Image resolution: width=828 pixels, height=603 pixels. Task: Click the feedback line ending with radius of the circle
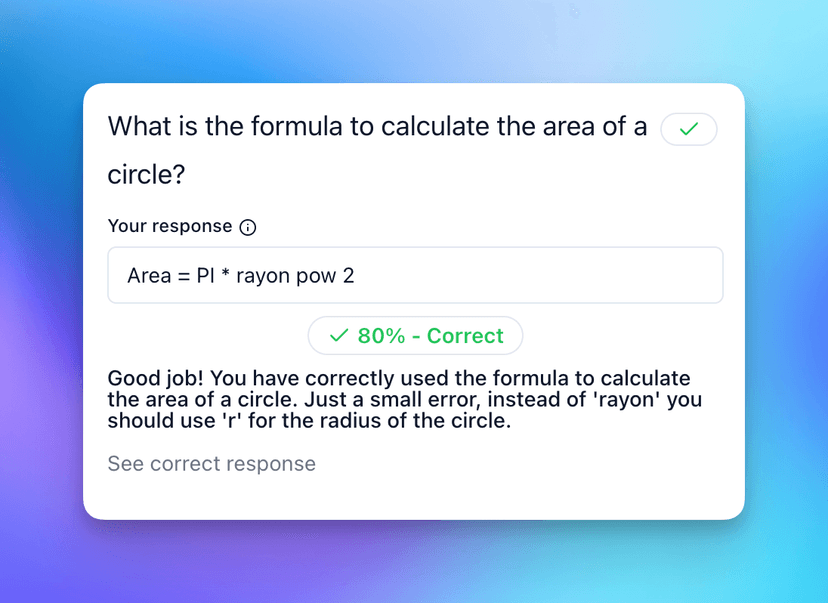click(309, 421)
